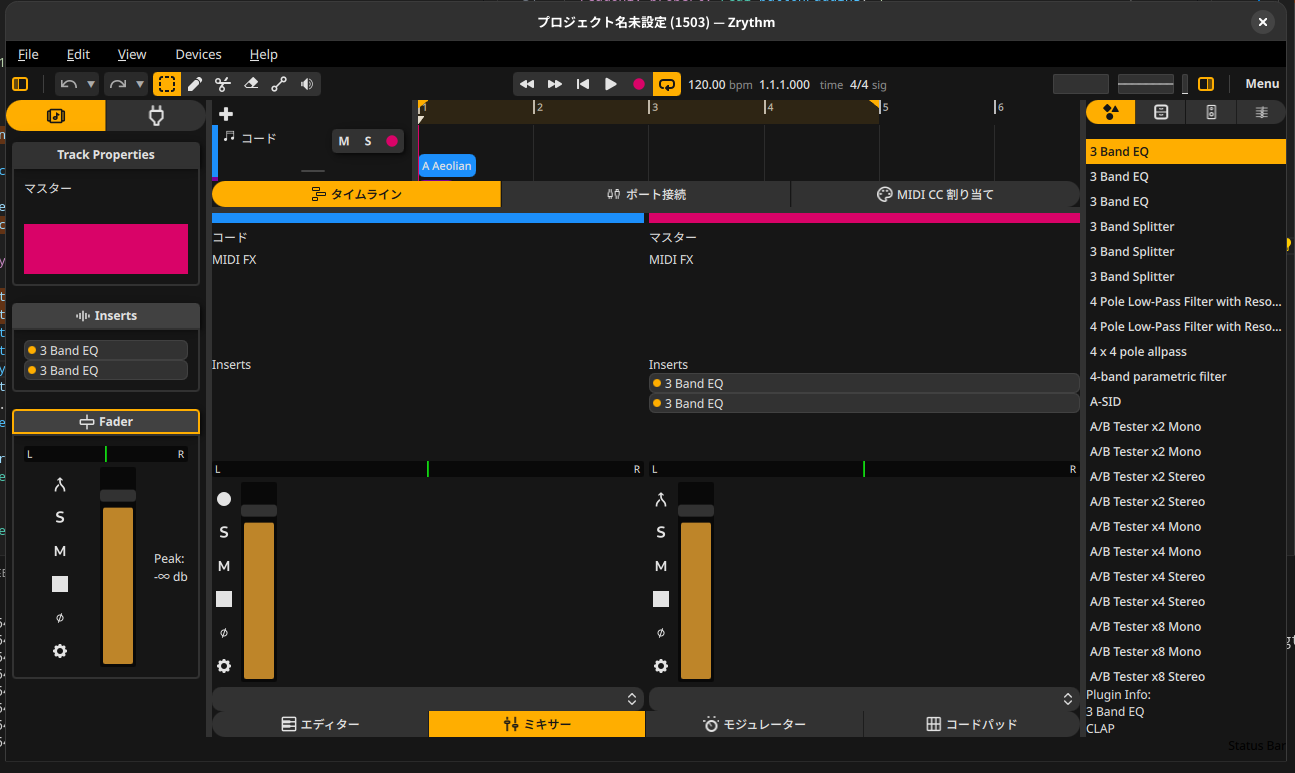This screenshot has height=773, width=1295.
Task: Add a new track with plus icon
Action: pos(226,114)
